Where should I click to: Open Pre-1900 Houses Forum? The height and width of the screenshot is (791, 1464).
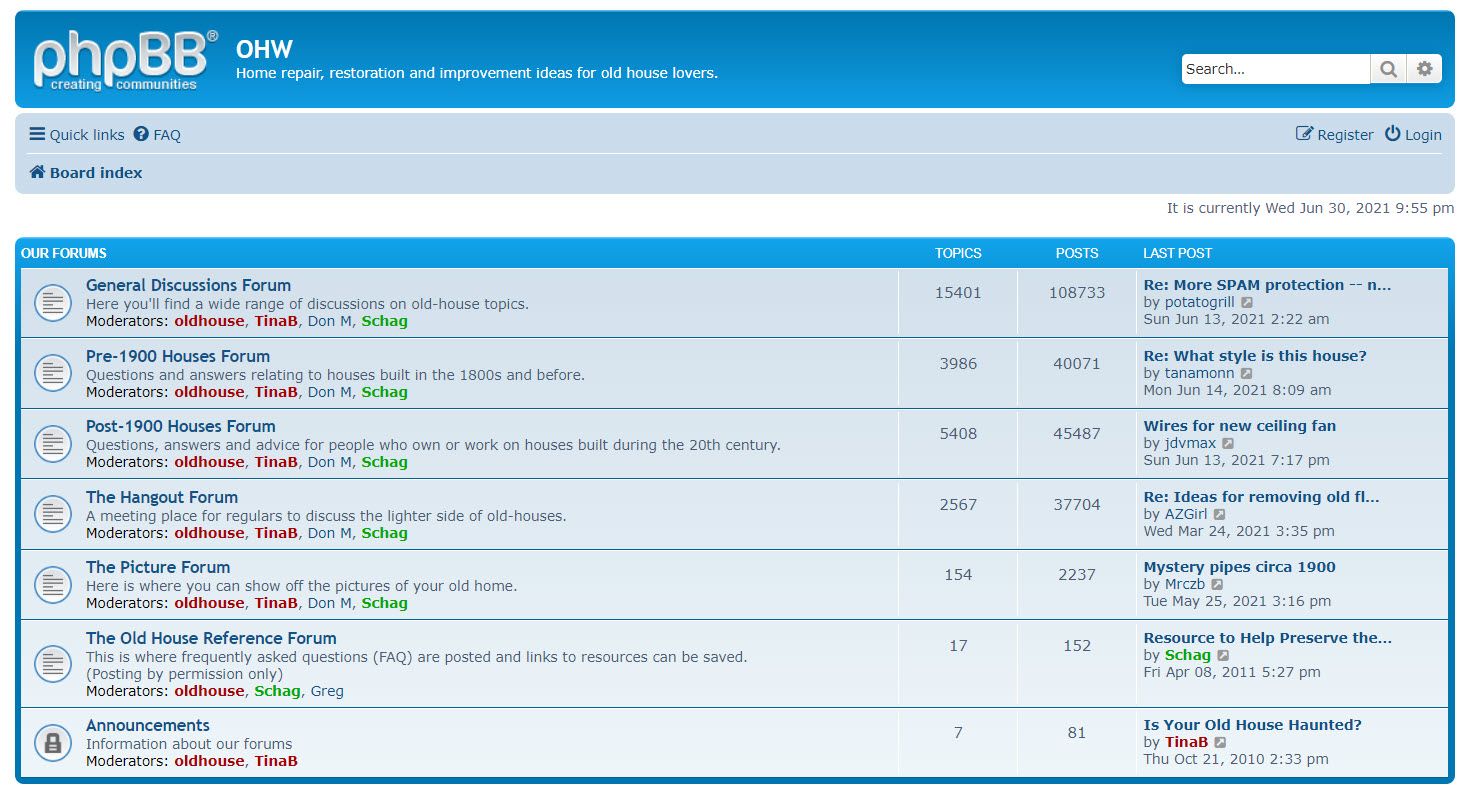[178, 356]
